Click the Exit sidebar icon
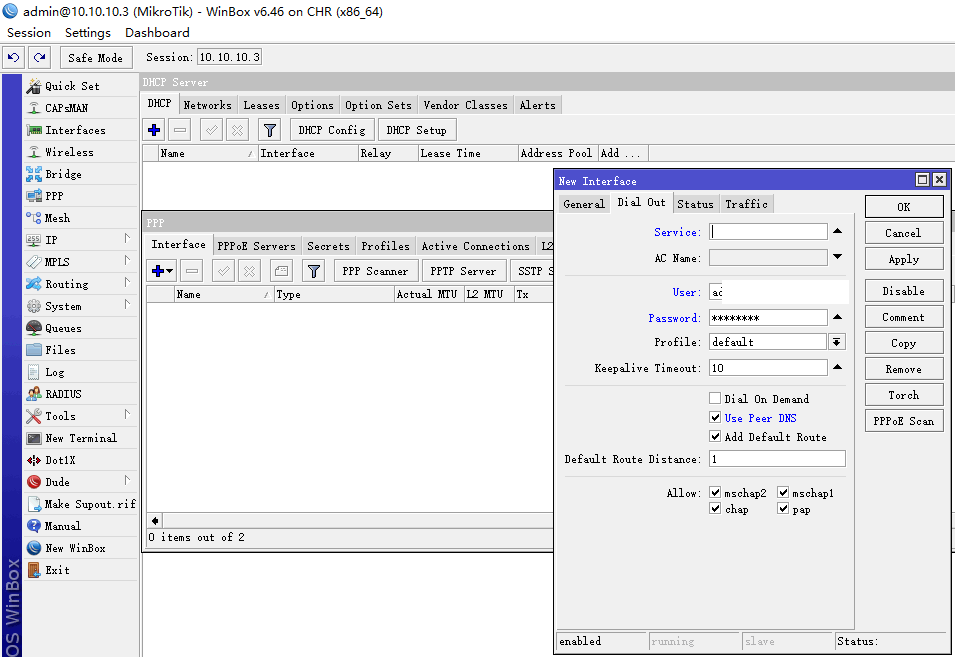The height and width of the screenshot is (657, 955). coord(34,570)
